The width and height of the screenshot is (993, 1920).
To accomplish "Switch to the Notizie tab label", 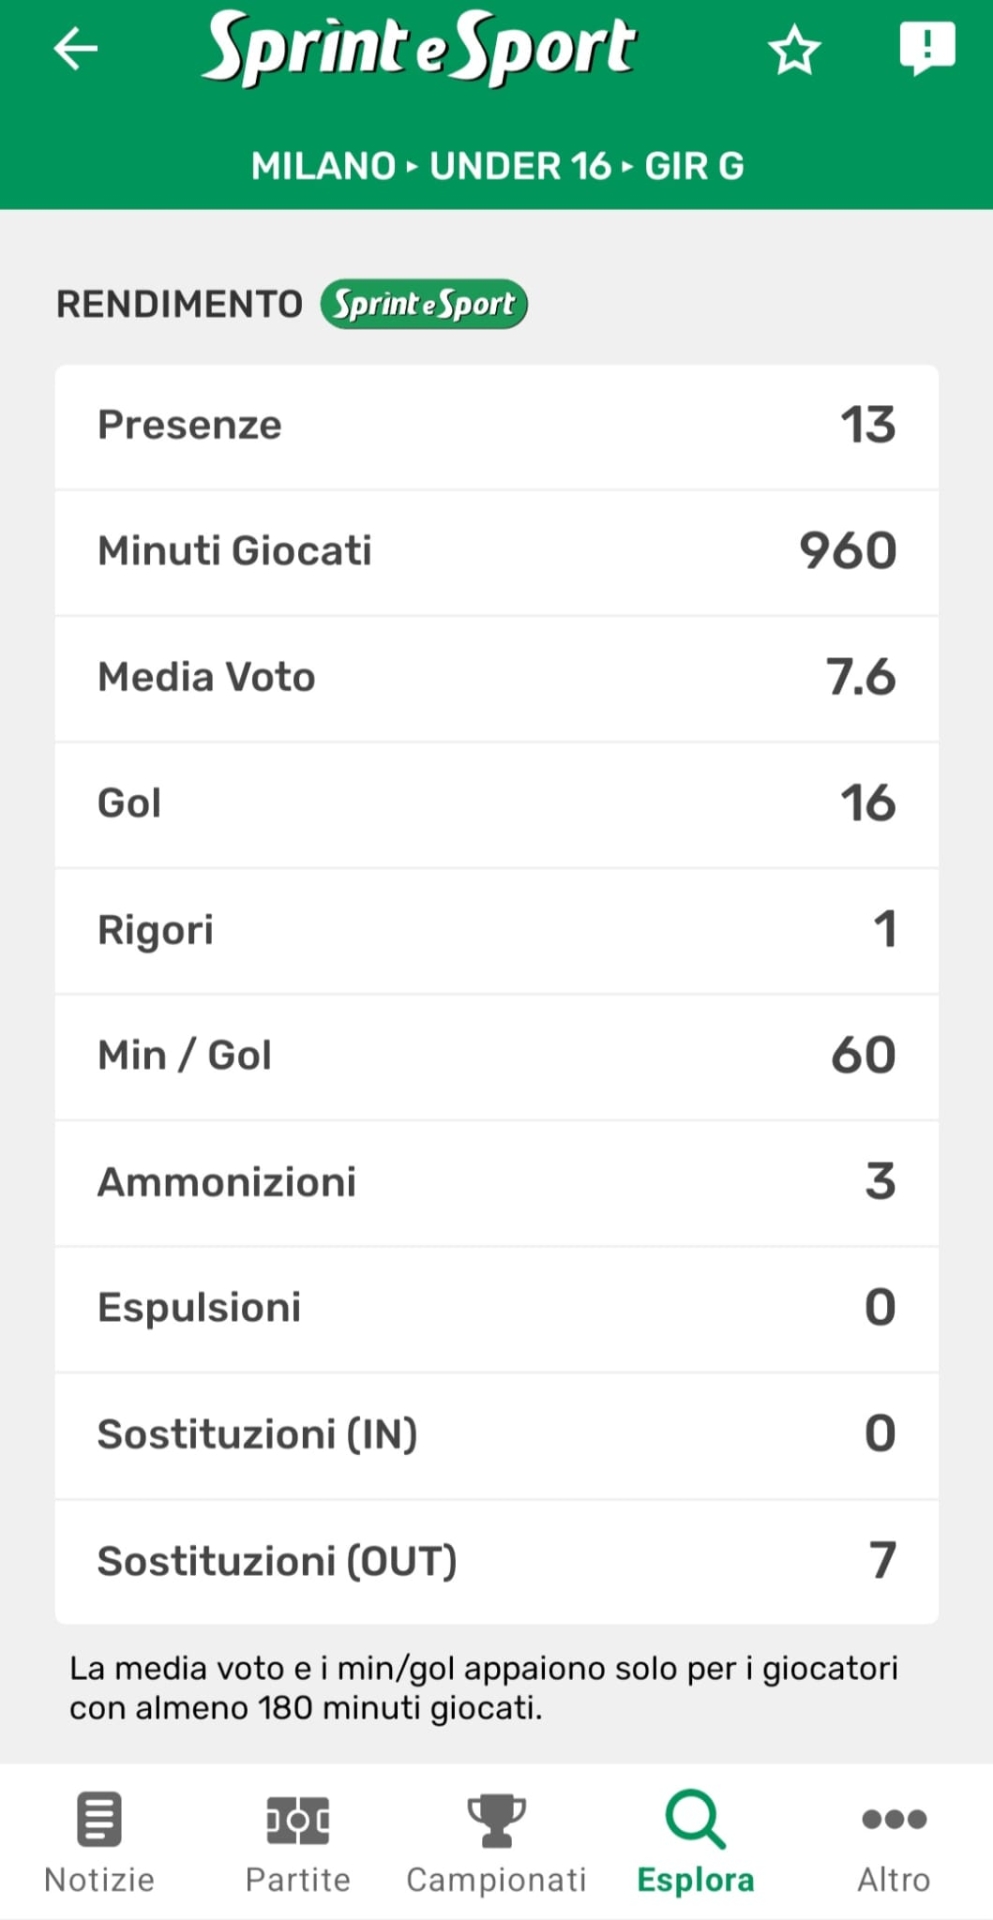I will pyautogui.click(x=99, y=1880).
